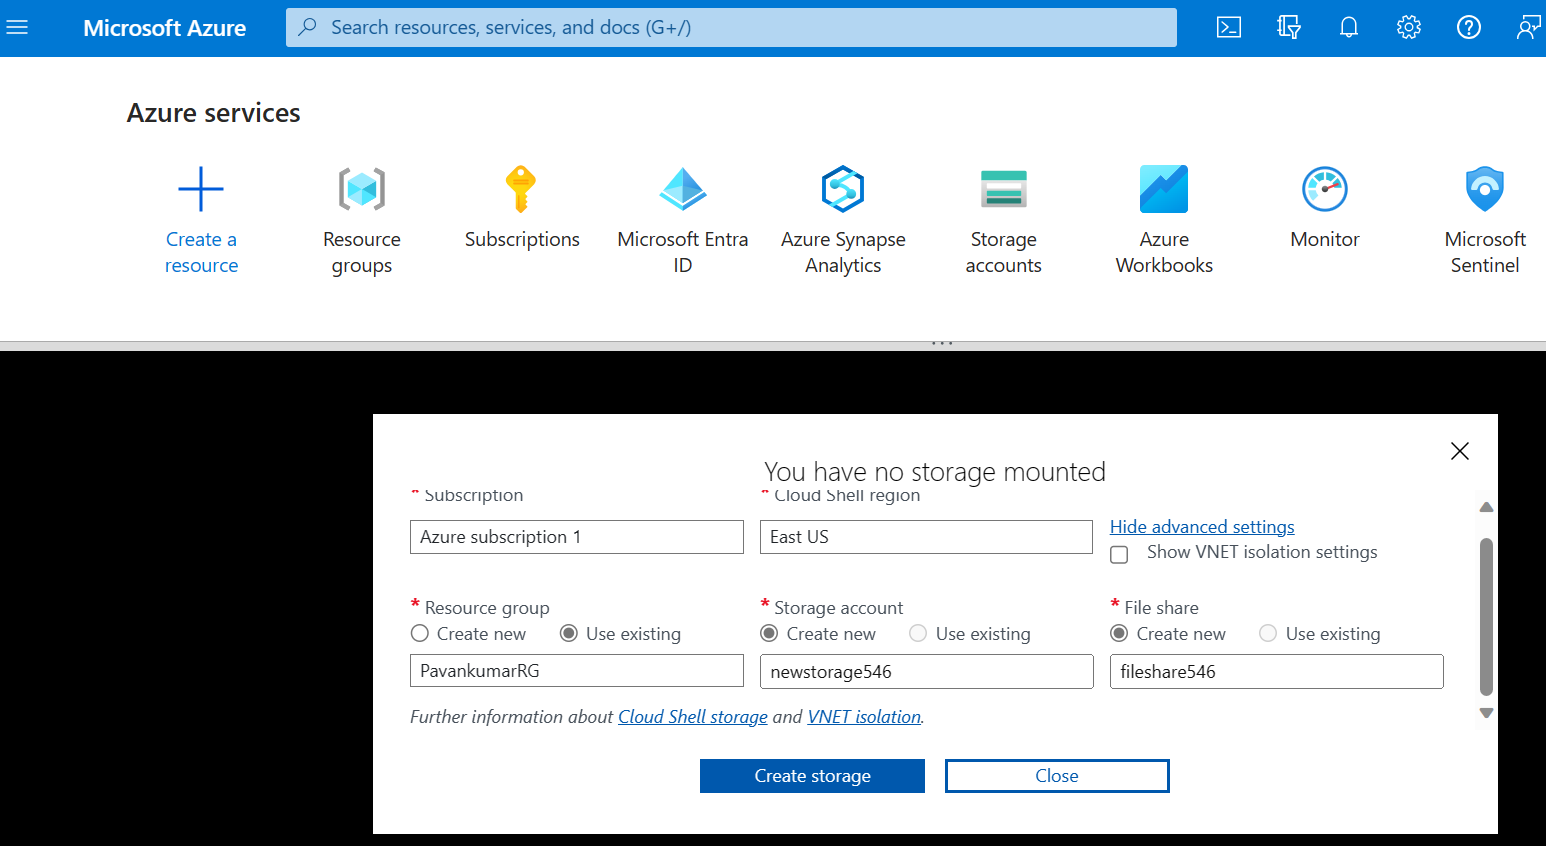Click the You have no storage mounted heading
Viewport: 1546px width, 846px height.
(x=935, y=472)
